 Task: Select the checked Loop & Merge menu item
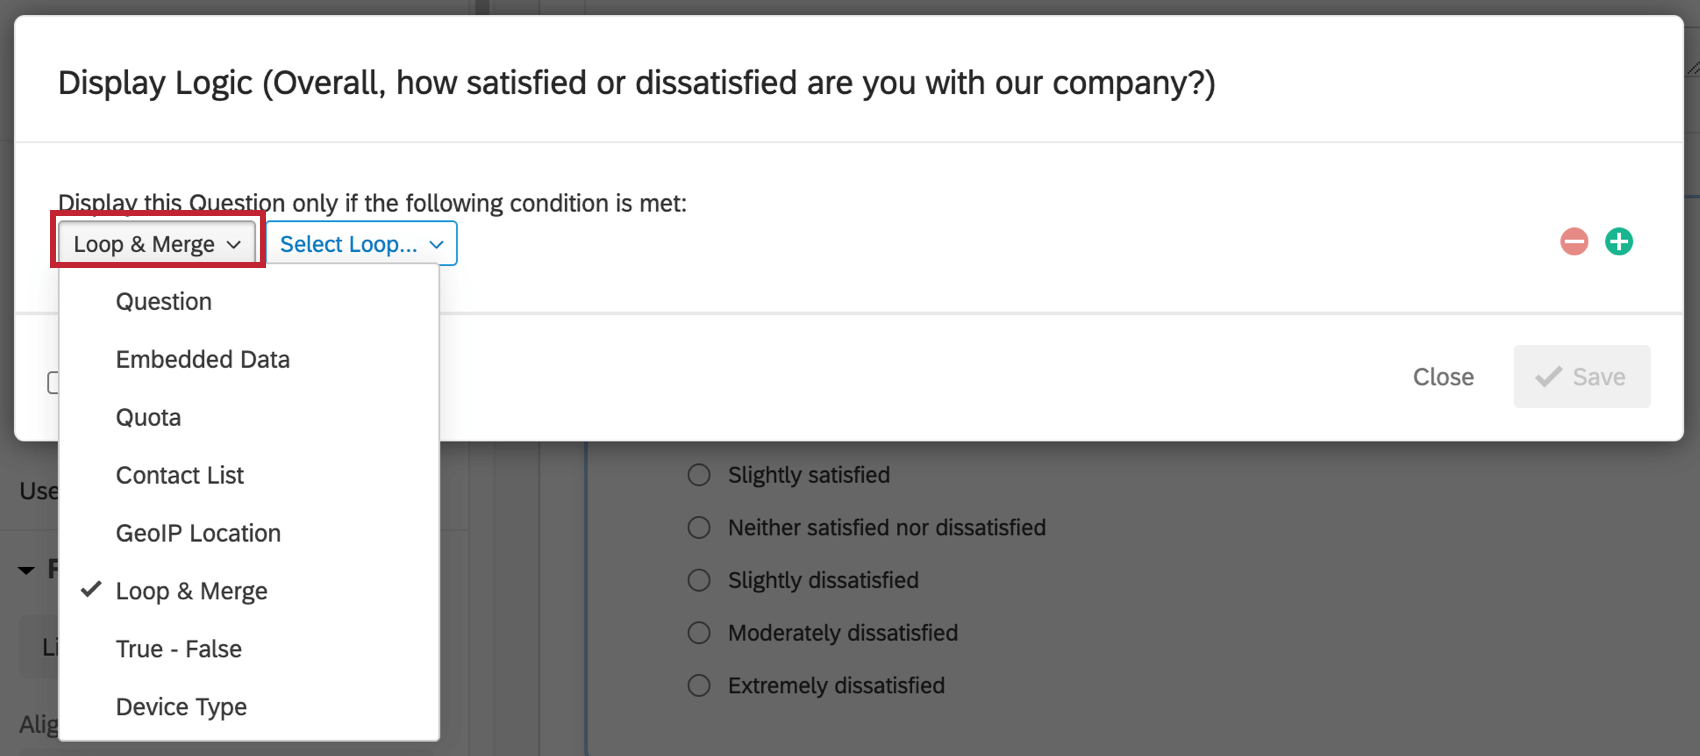(x=192, y=592)
